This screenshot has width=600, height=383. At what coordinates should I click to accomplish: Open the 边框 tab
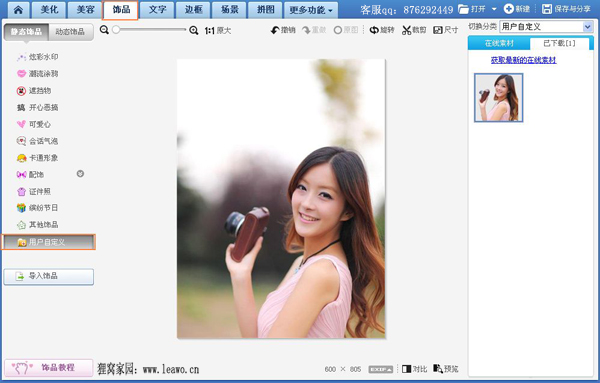coord(193,10)
